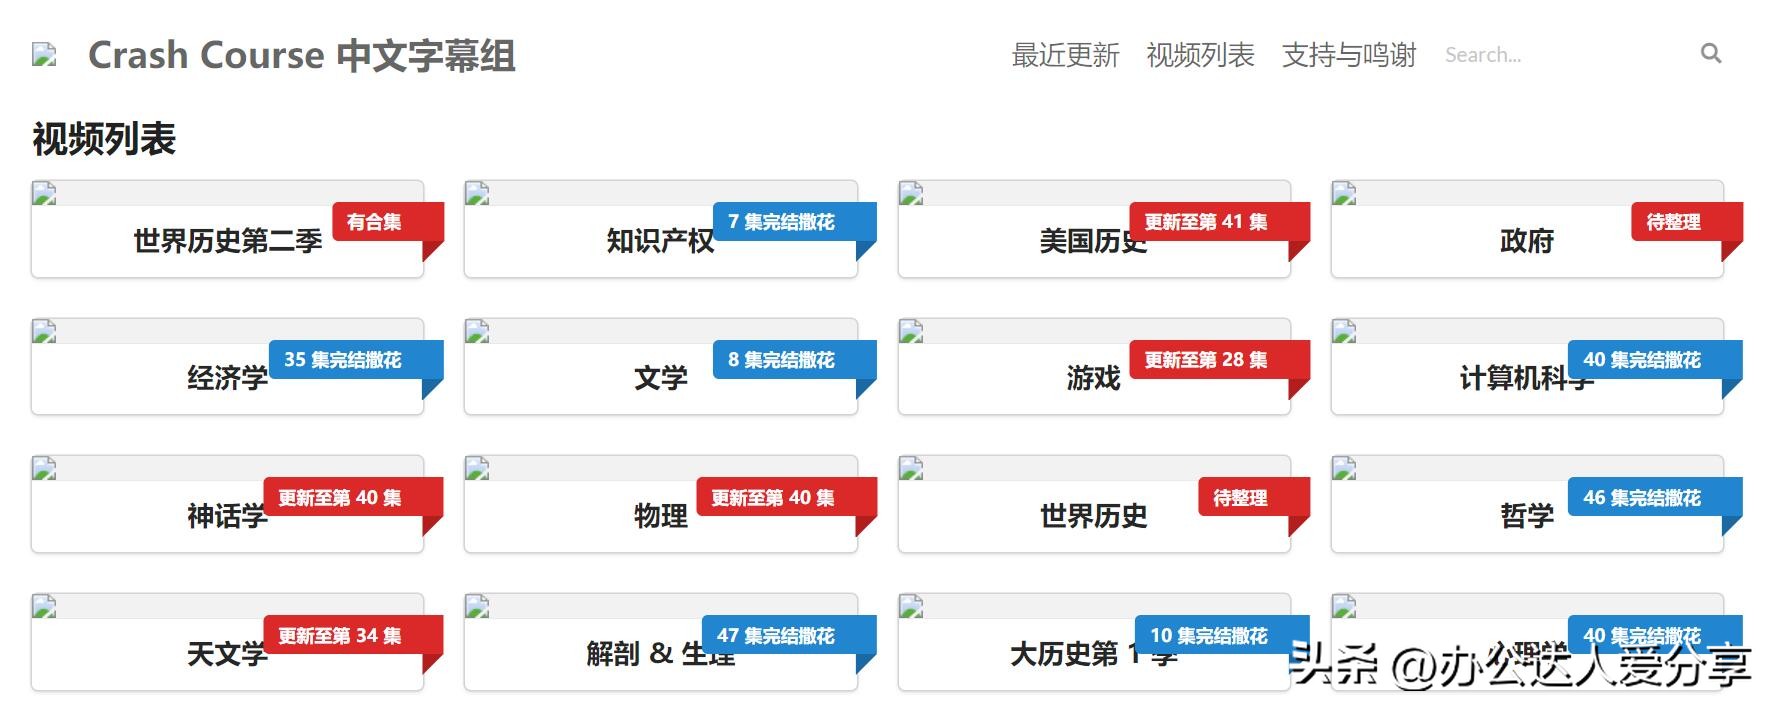This screenshot has height=709, width=1774.
Task: Click the broken thumbnail on 游戏 card
Action: (911, 332)
